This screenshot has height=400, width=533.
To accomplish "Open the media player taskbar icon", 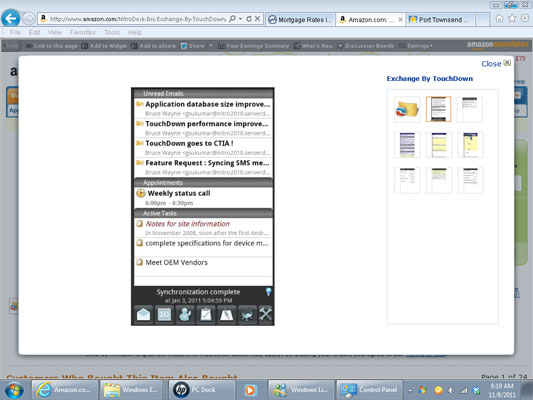I will coord(251,390).
